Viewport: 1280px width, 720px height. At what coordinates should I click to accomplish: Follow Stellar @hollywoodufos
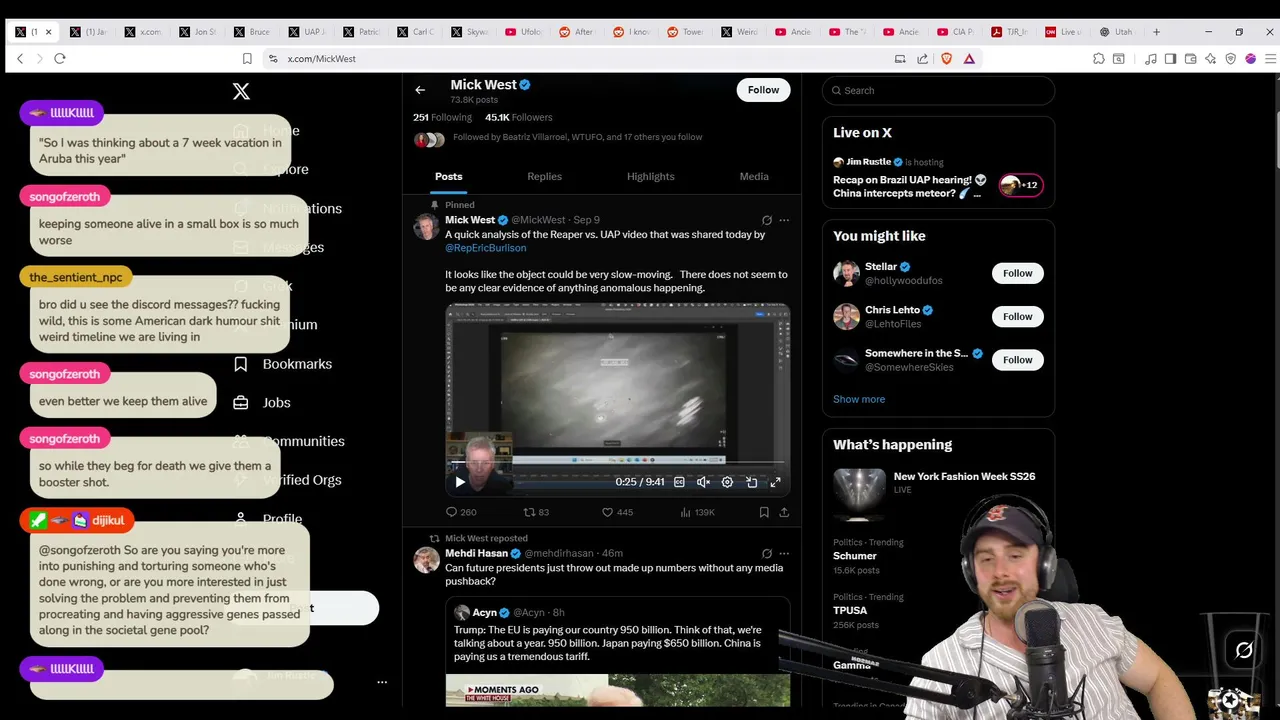point(1017,273)
